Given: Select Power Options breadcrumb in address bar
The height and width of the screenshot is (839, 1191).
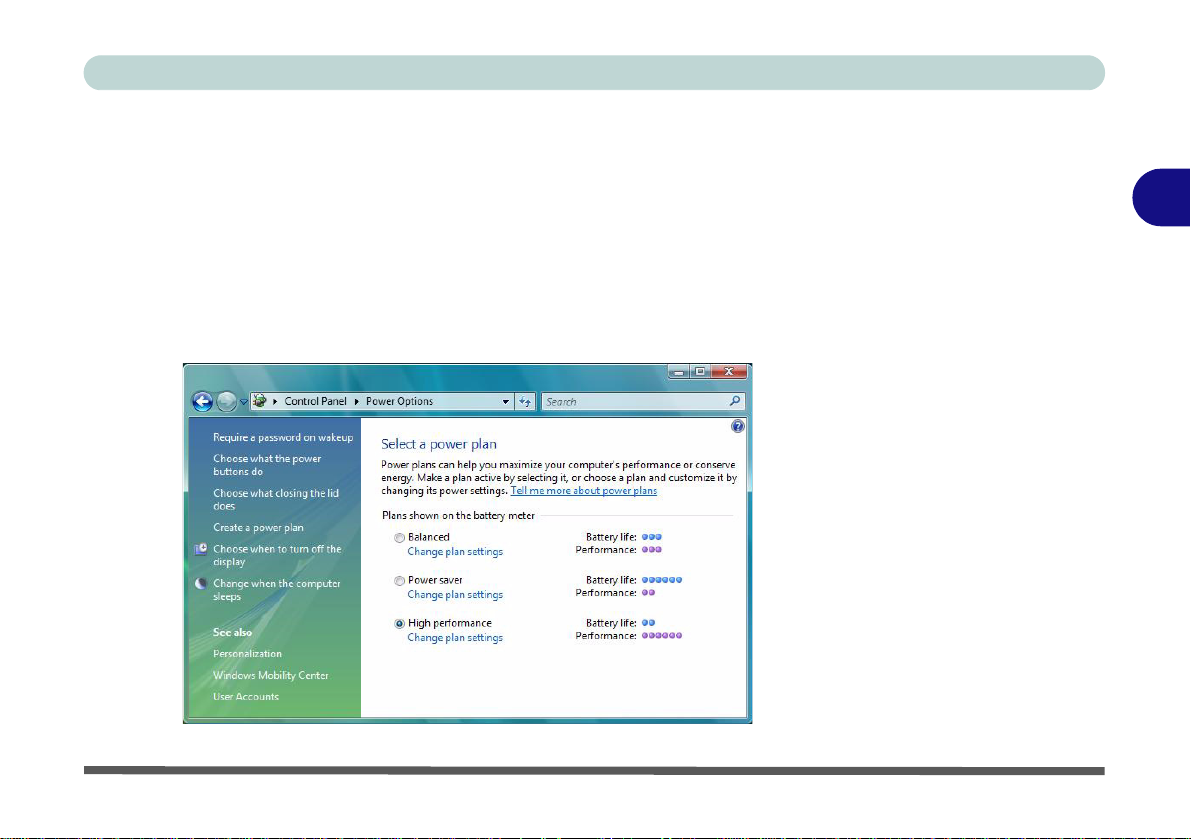Looking at the screenshot, I should [400, 401].
